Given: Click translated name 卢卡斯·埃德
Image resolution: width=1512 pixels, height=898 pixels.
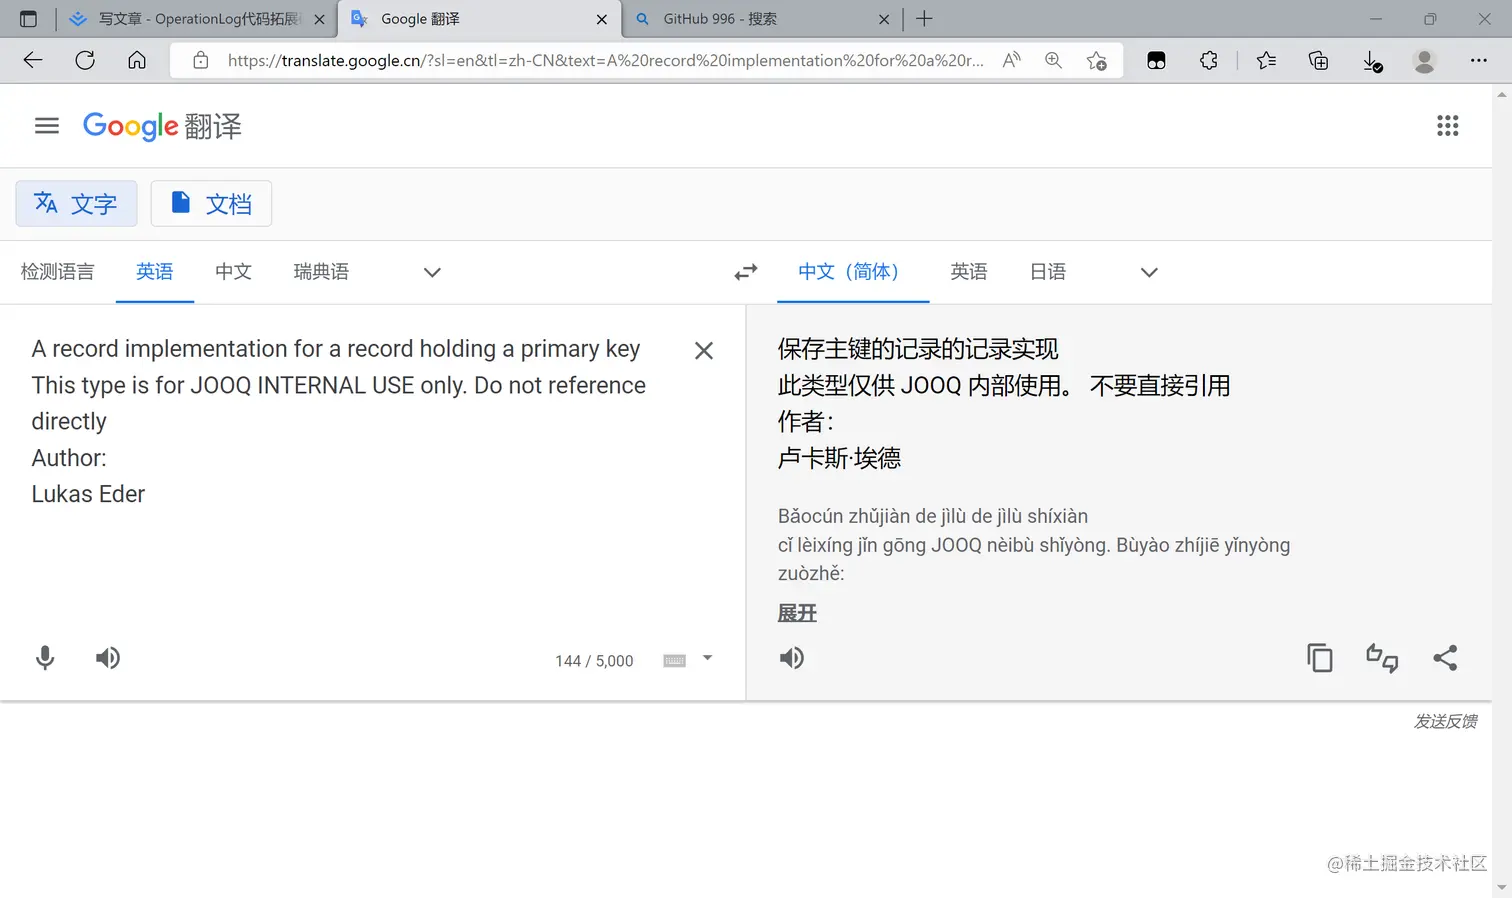Looking at the screenshot, I should click(839, 458).
